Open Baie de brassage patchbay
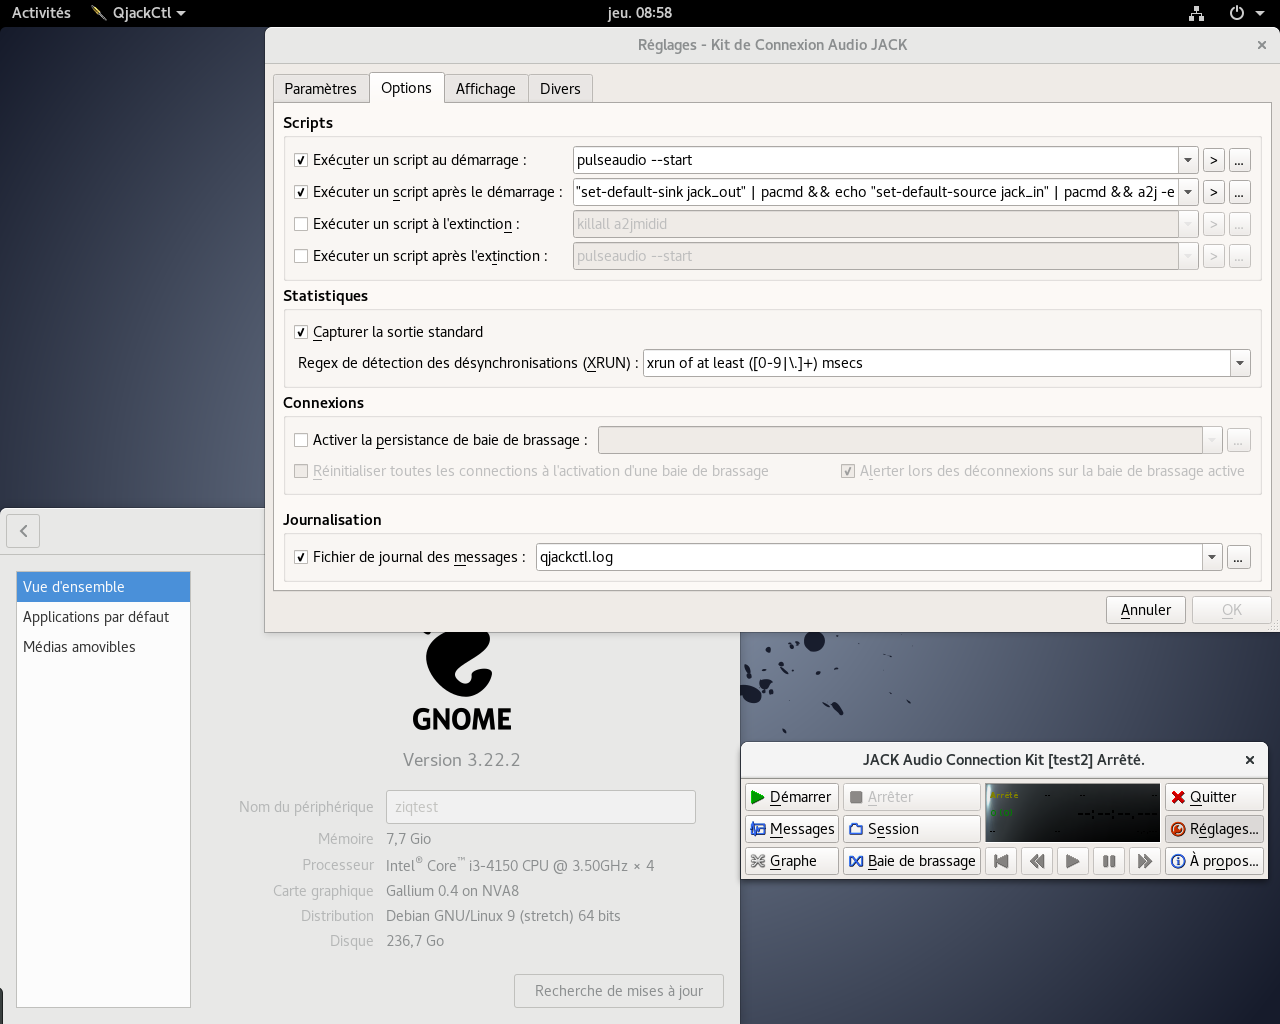Screen dimensions: 1280x1024 coord(912,861)
